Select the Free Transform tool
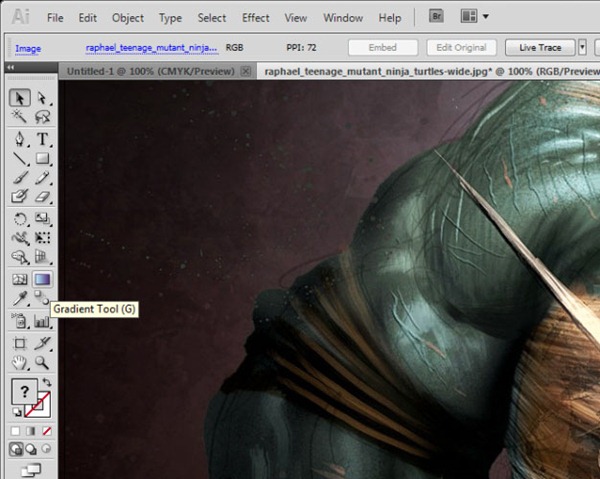This screenshot has width=600, height=479. click(42, 238)
